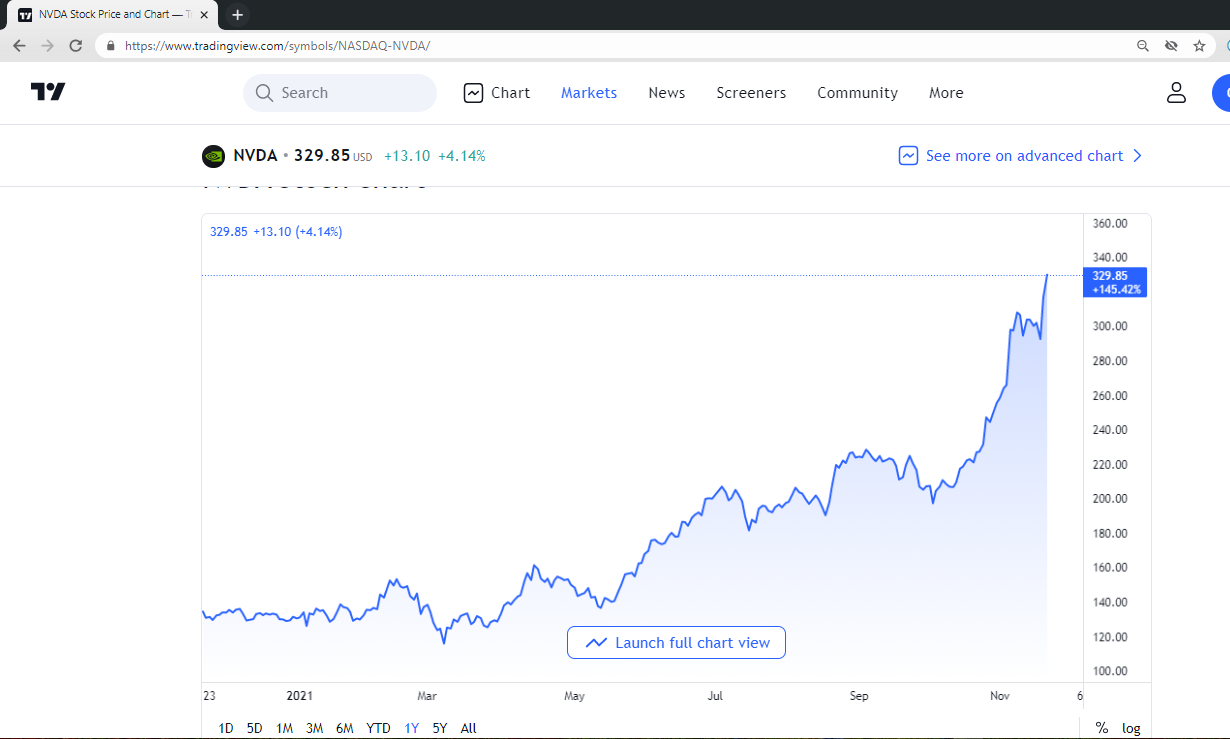
Task: Click the May date axis label
Action: coord(574,695)
